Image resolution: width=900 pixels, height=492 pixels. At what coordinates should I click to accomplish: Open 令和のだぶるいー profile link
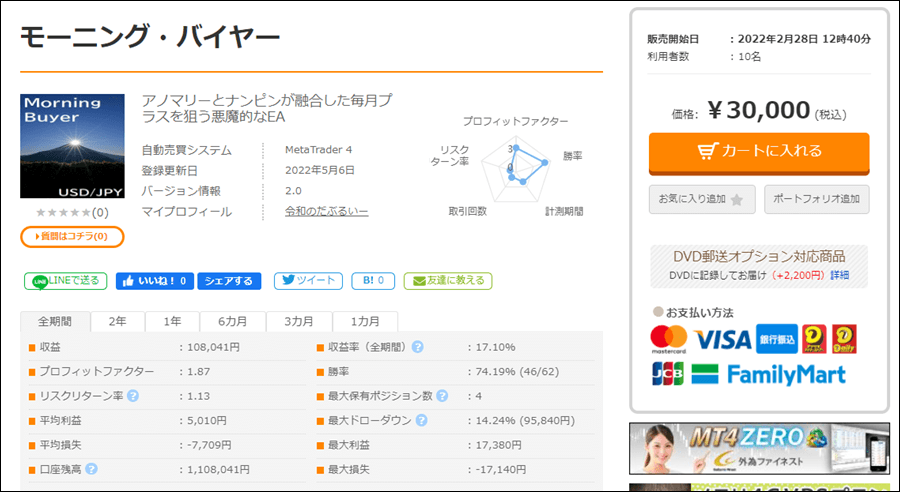click(x=326, y=212)
